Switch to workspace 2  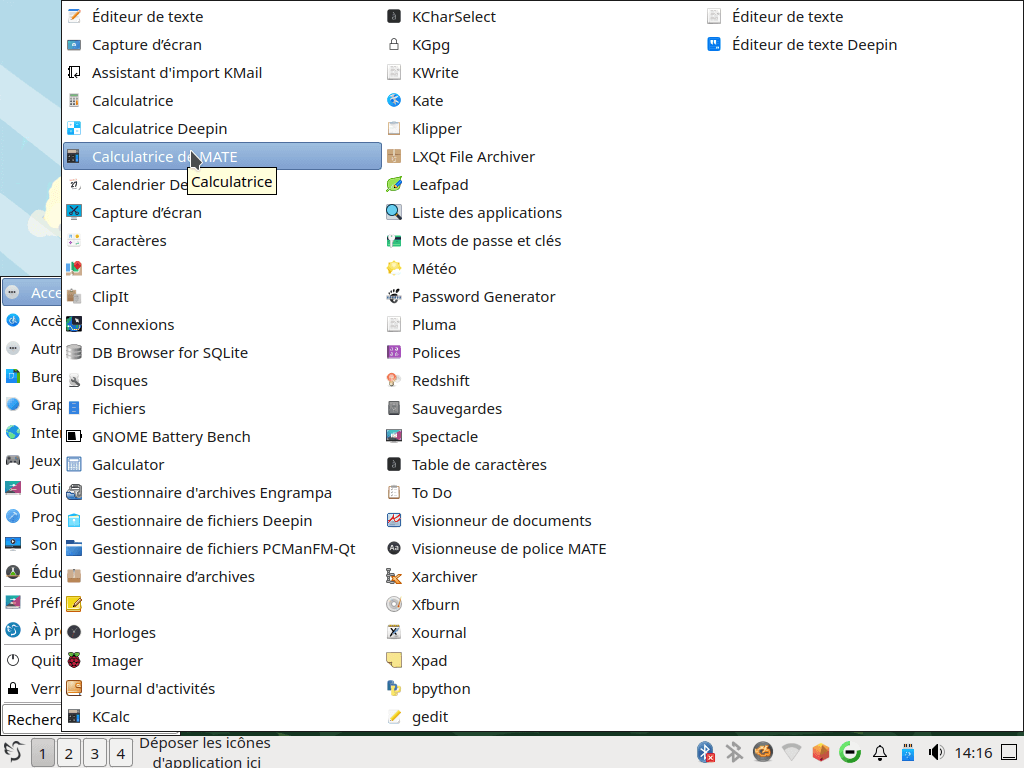(69, 754)
